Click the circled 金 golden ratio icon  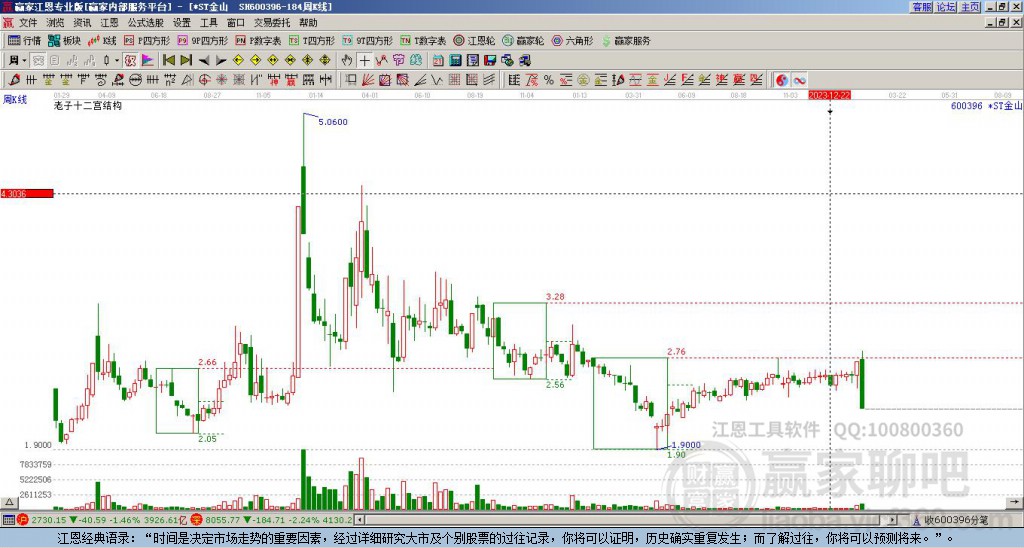click(x=583, y=80)
